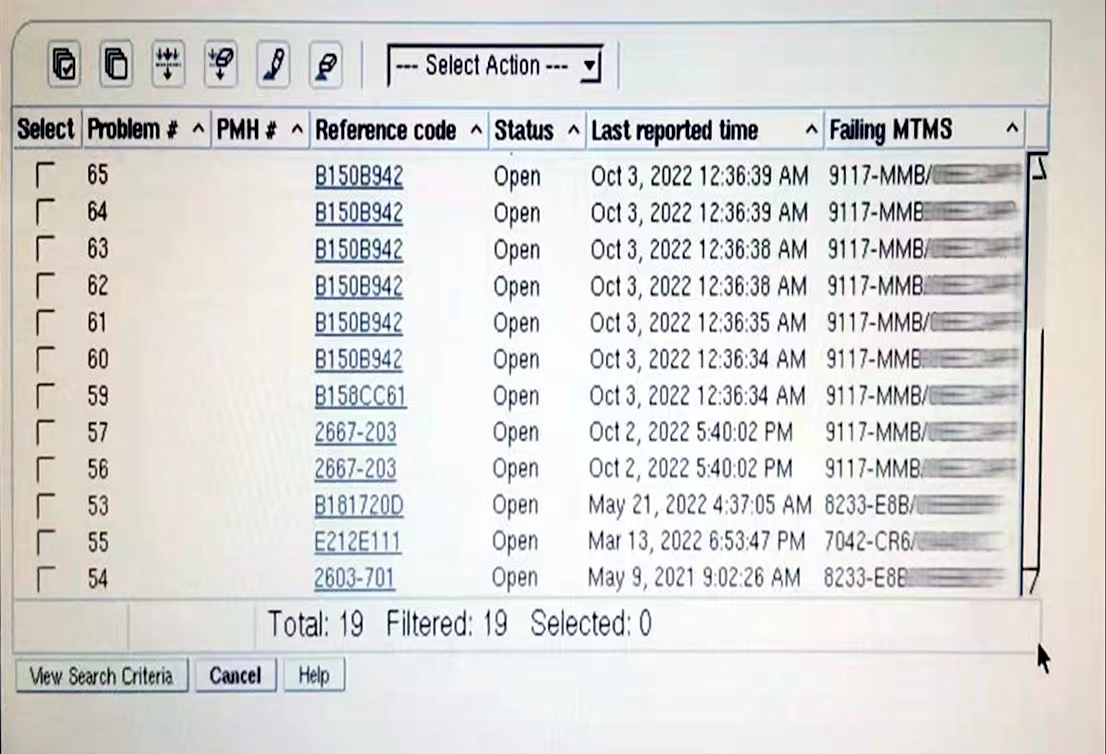
Task: Click the Reference code column header
Action: (x=385, y=130)
